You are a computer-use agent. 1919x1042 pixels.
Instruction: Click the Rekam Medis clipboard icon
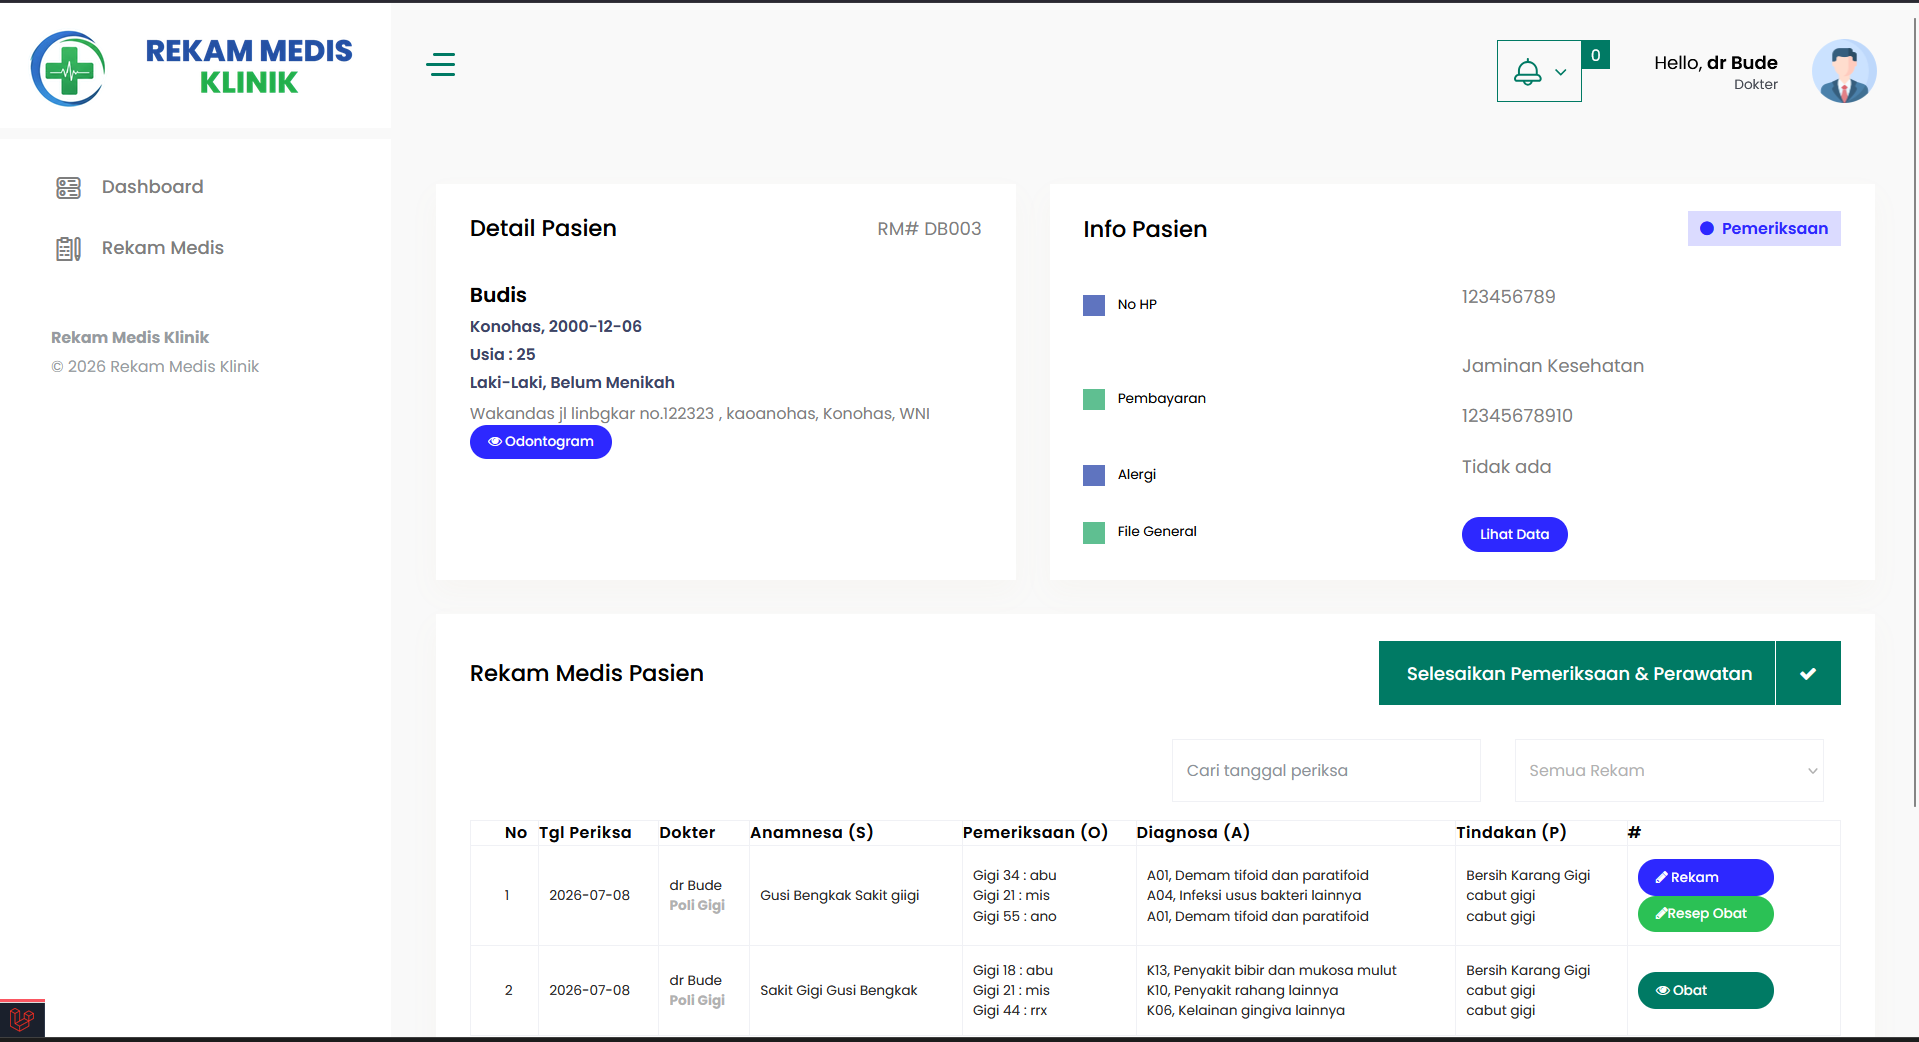(x=68, y=249)
